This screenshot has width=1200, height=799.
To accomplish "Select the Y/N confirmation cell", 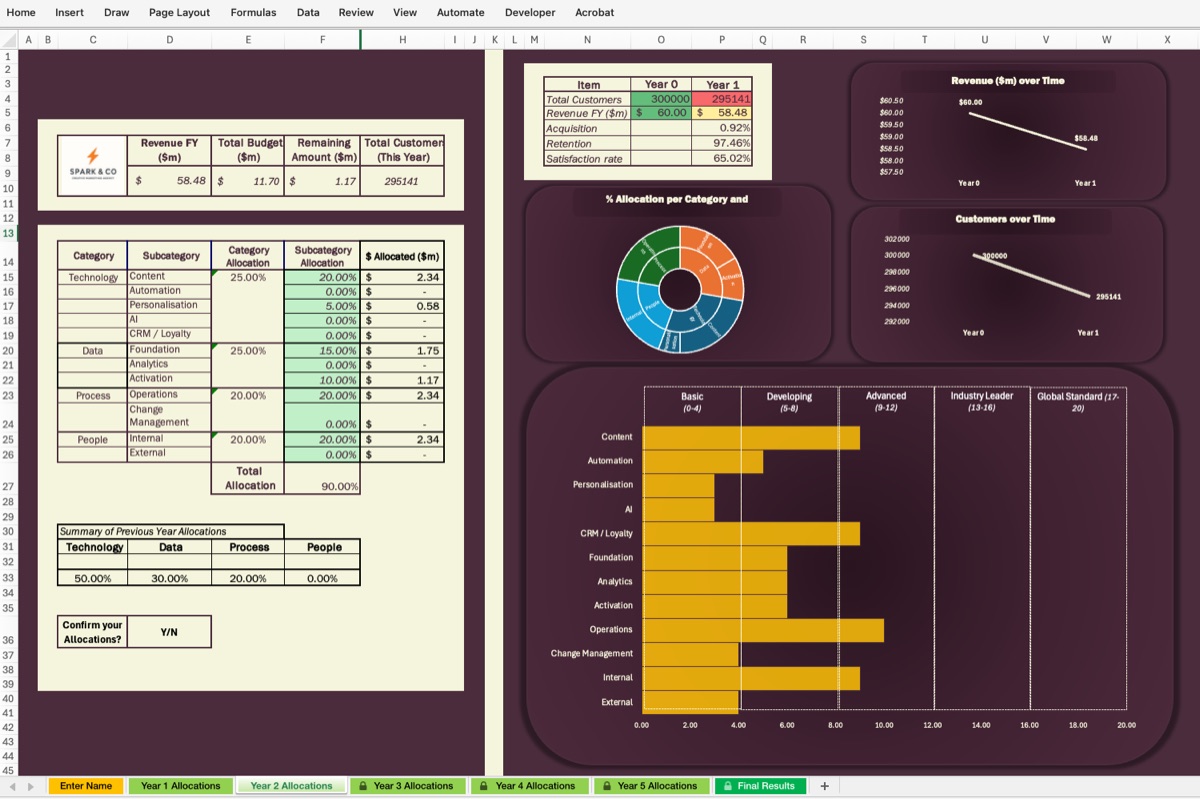I will (169, 632).
